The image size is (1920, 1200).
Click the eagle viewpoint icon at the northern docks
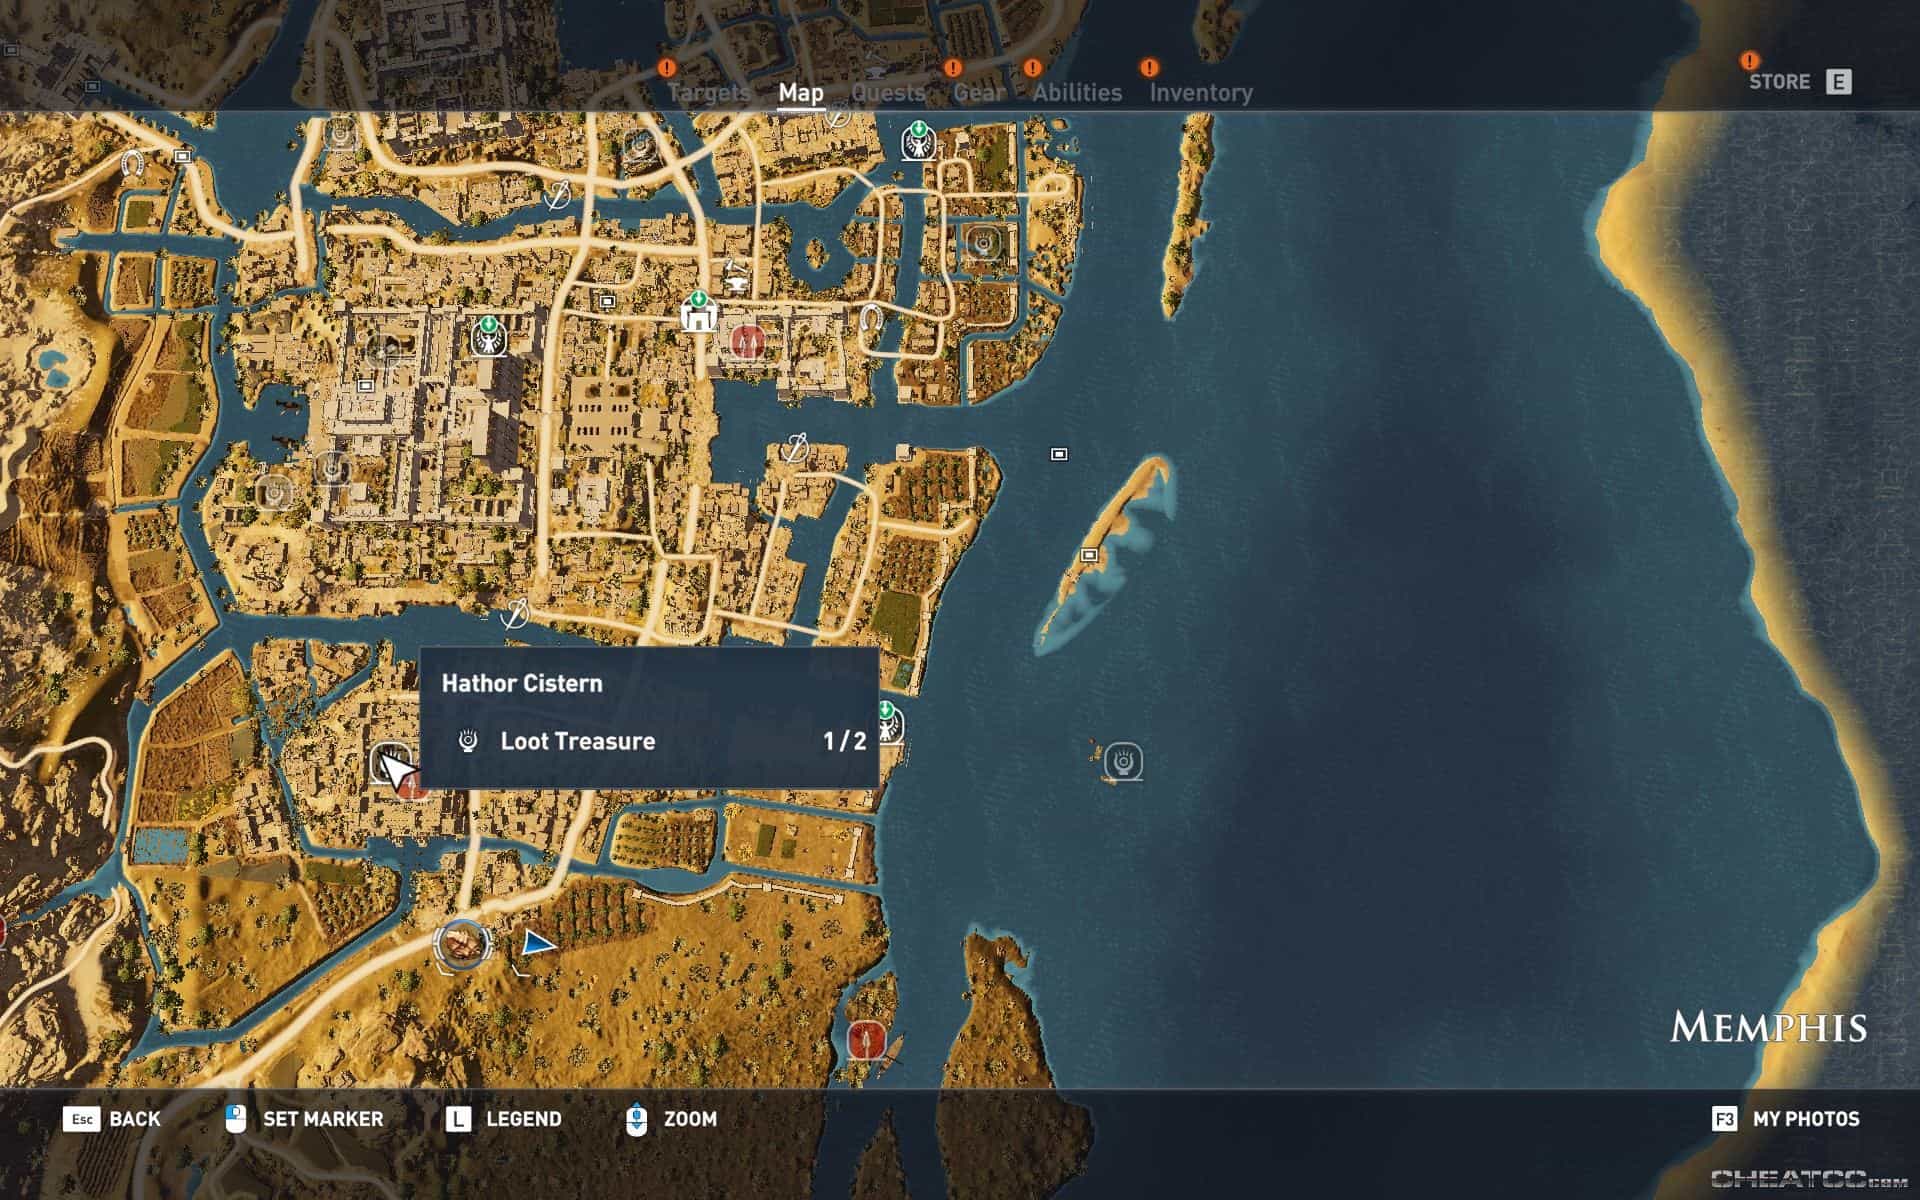coord(917,141)
